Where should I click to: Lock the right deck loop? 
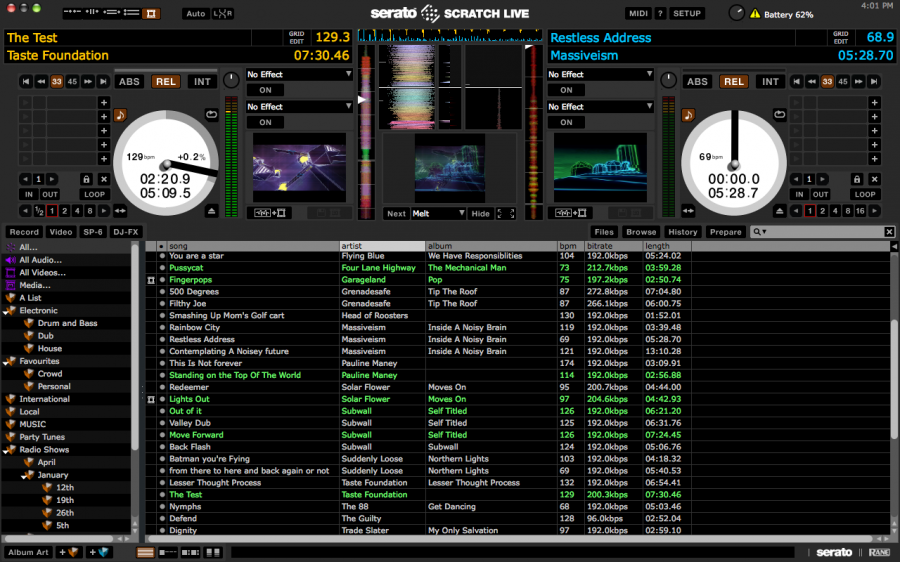point(856,179)
